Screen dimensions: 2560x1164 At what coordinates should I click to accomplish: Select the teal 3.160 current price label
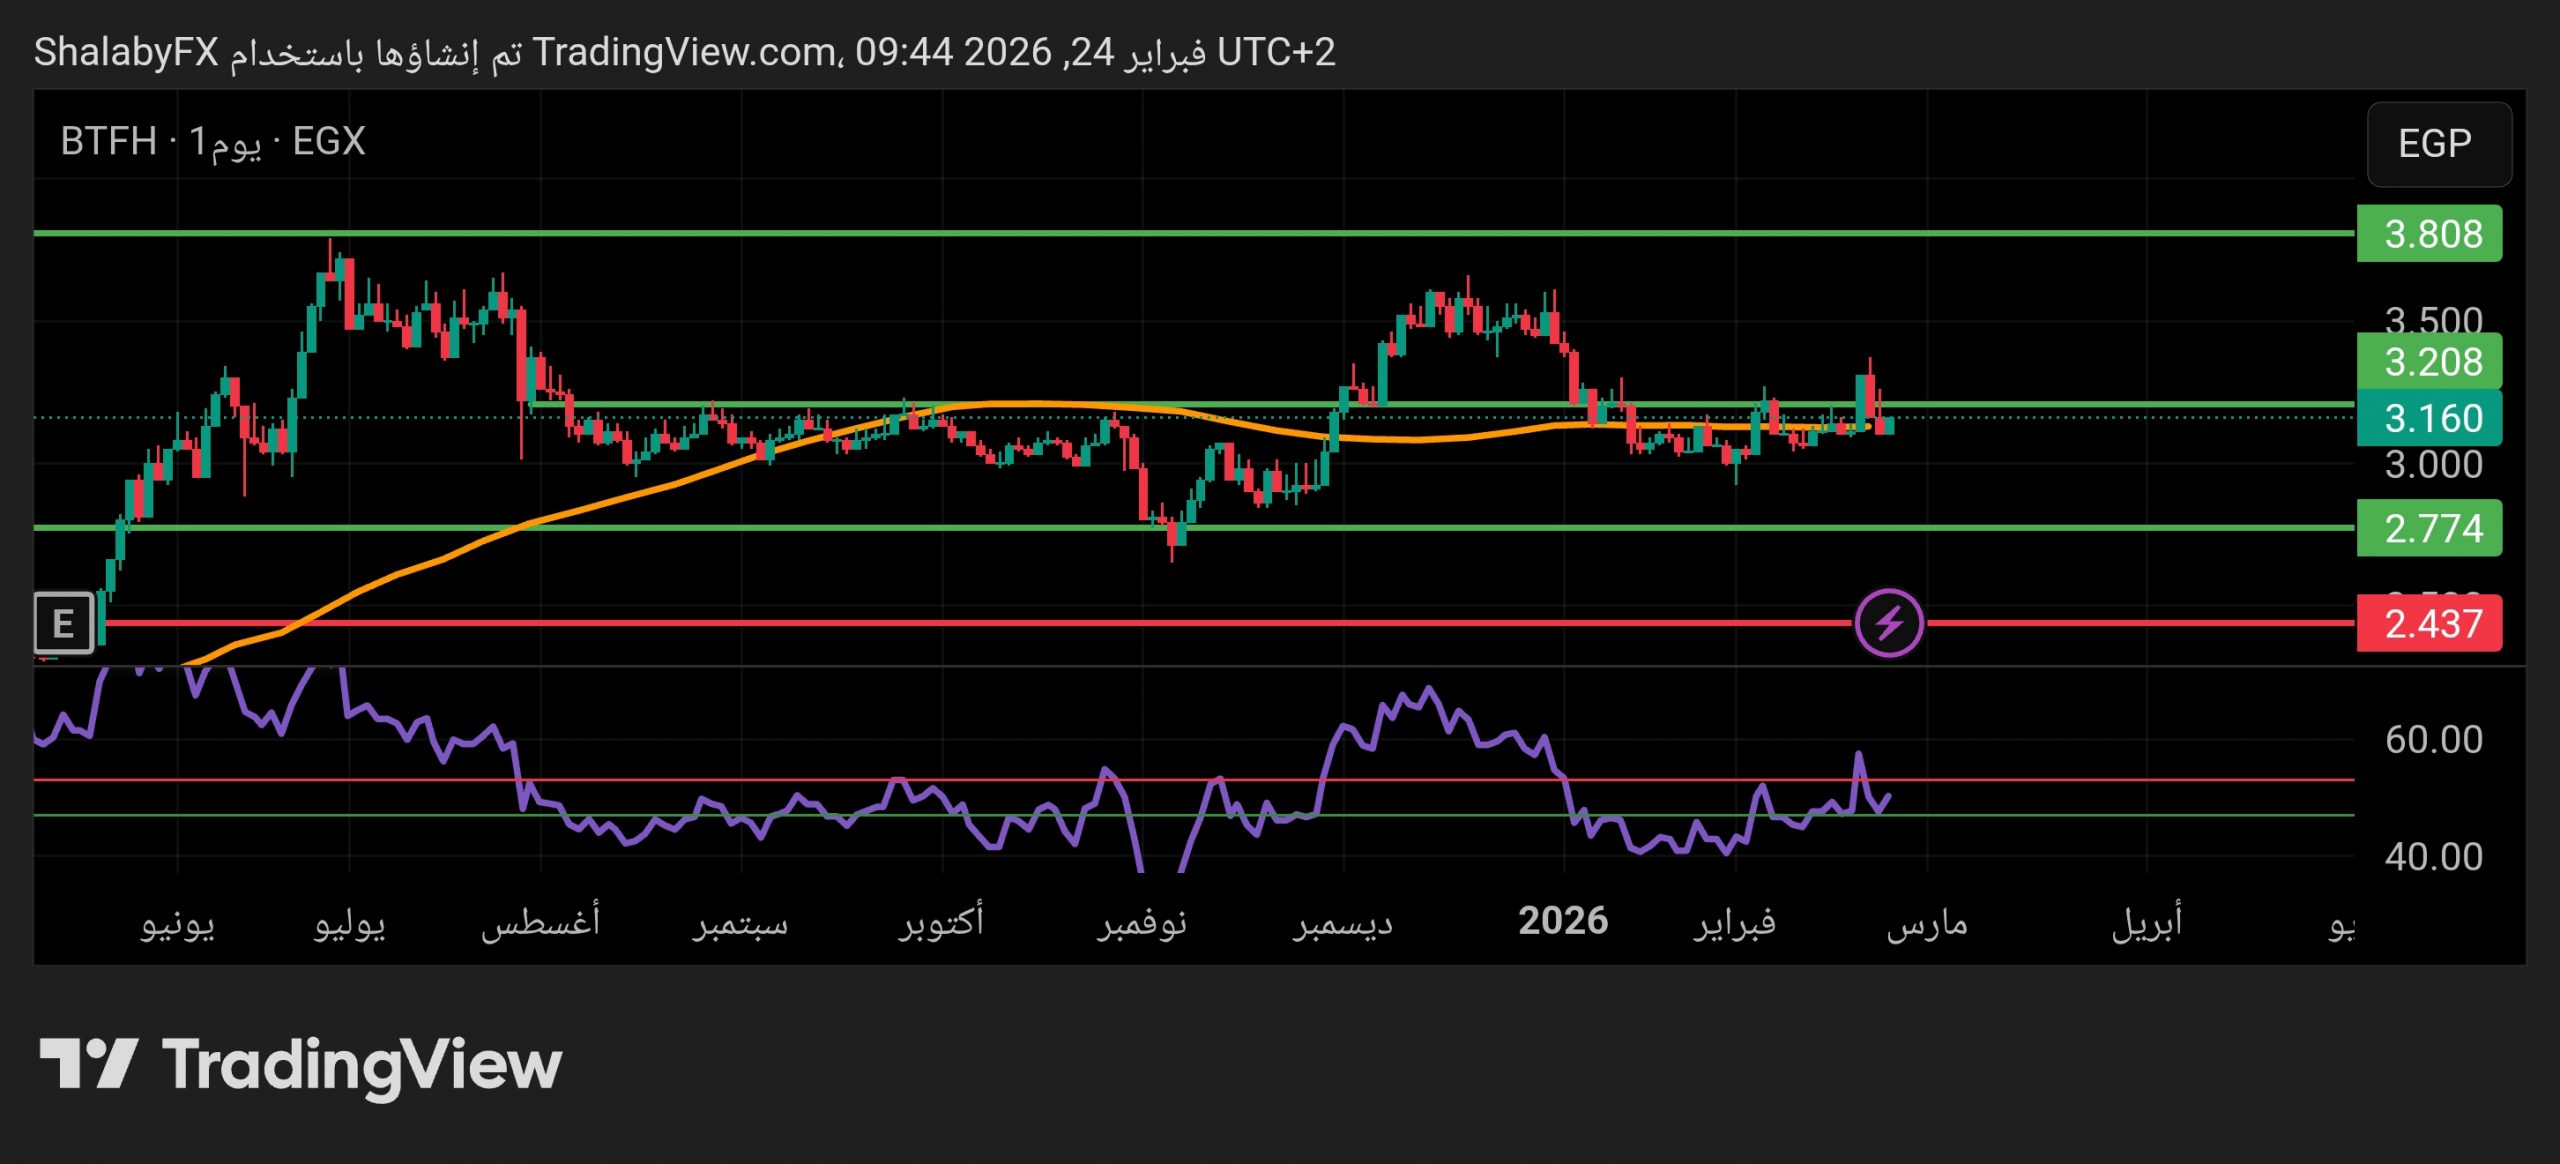(x=2430, y=420)
